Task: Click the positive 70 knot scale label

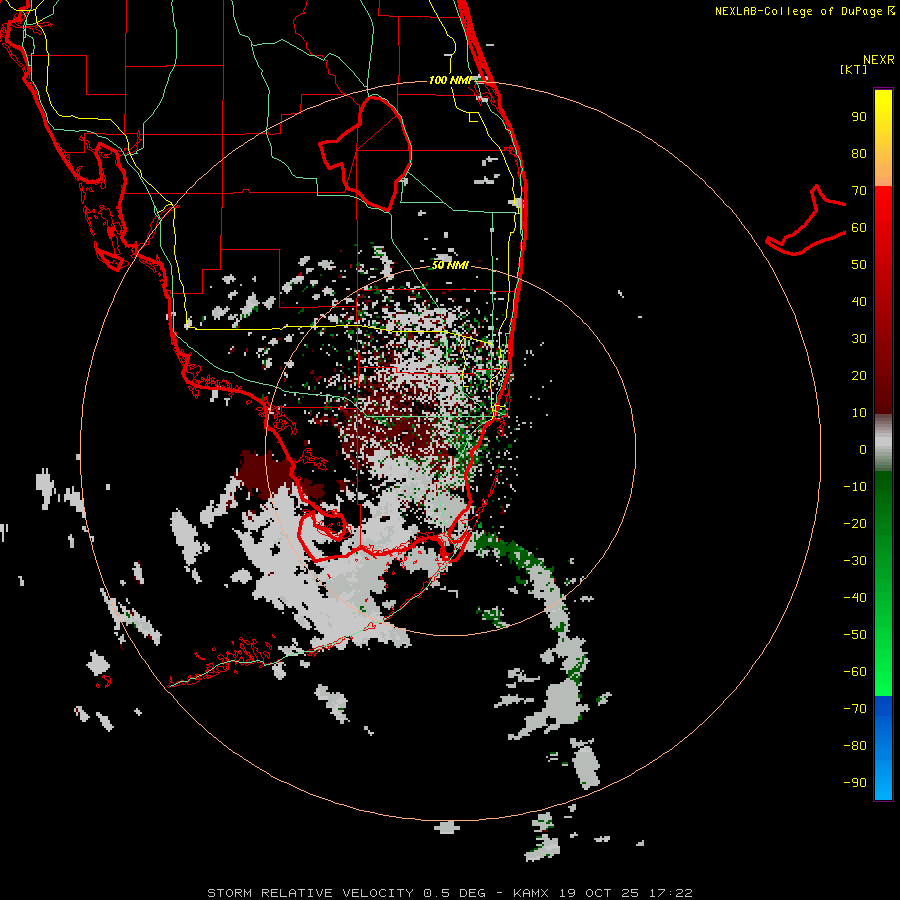Action: click(x=859, y=191)
